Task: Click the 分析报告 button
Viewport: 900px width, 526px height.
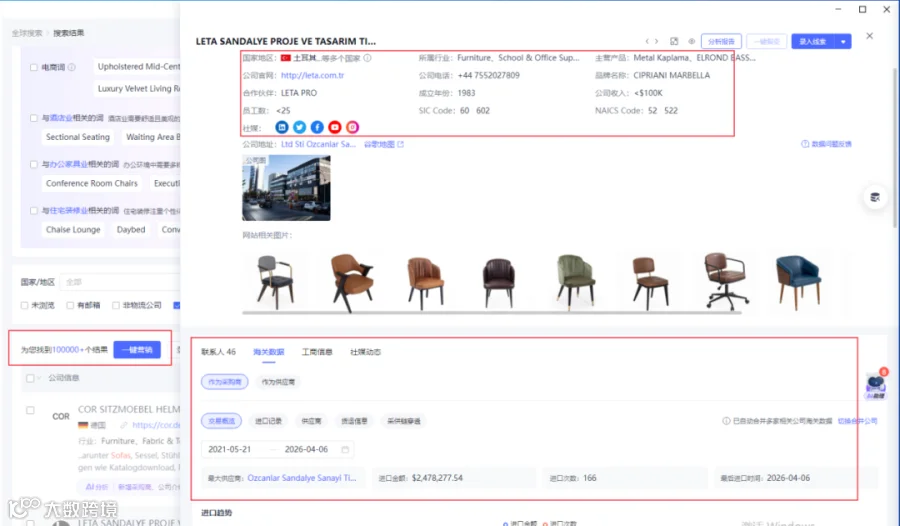Action: [721, 41]
